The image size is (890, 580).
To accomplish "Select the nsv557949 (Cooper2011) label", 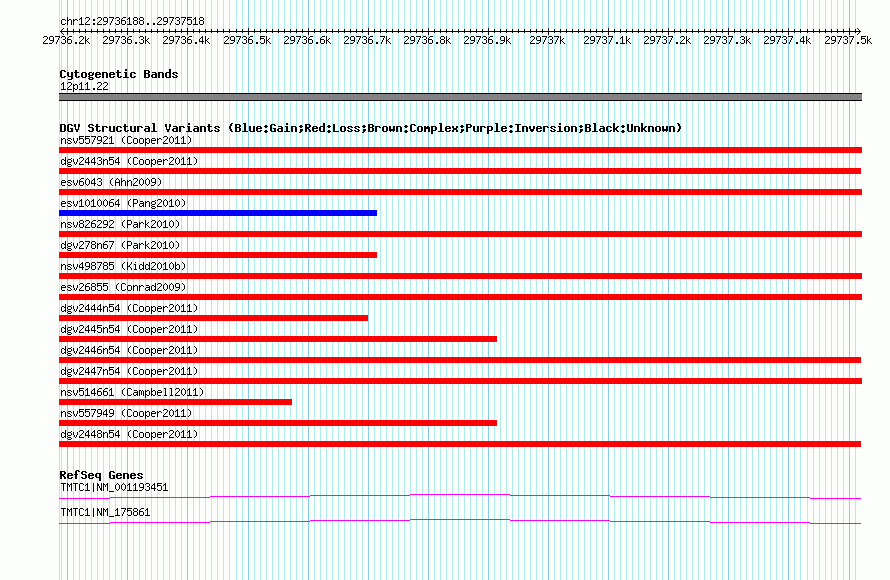I will 126,413.
